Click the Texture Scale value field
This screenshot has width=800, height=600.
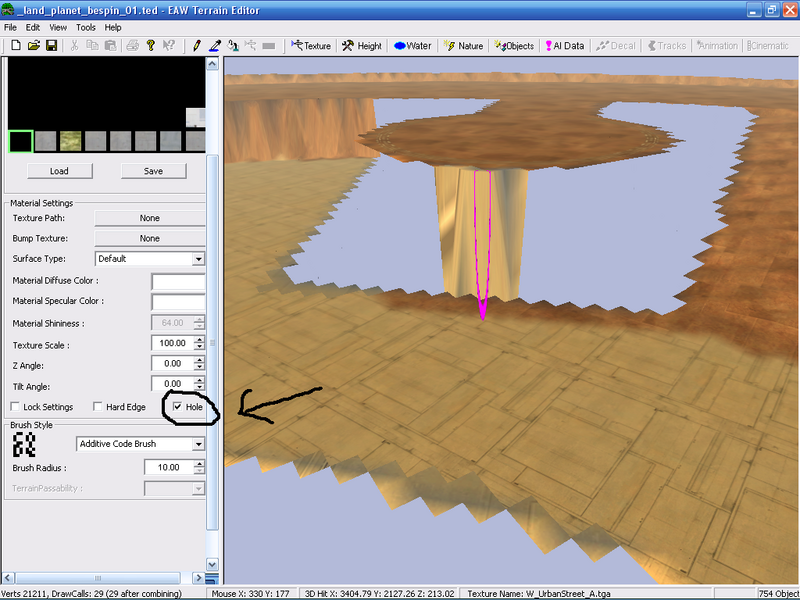click(172, 343)
